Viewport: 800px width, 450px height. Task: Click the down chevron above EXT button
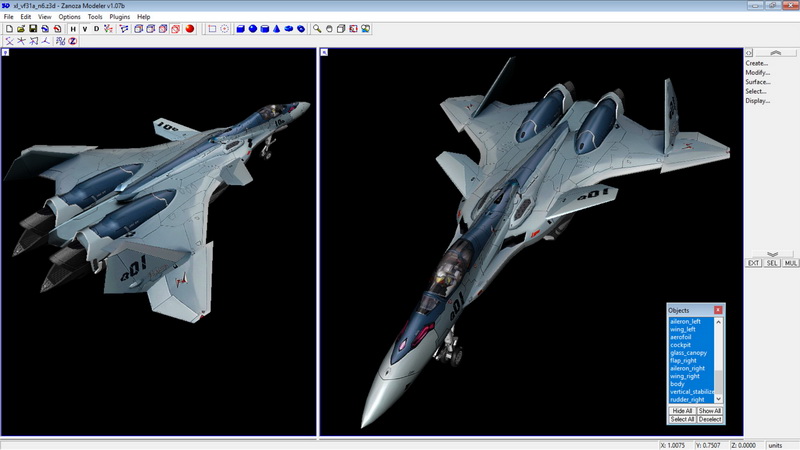772,254
